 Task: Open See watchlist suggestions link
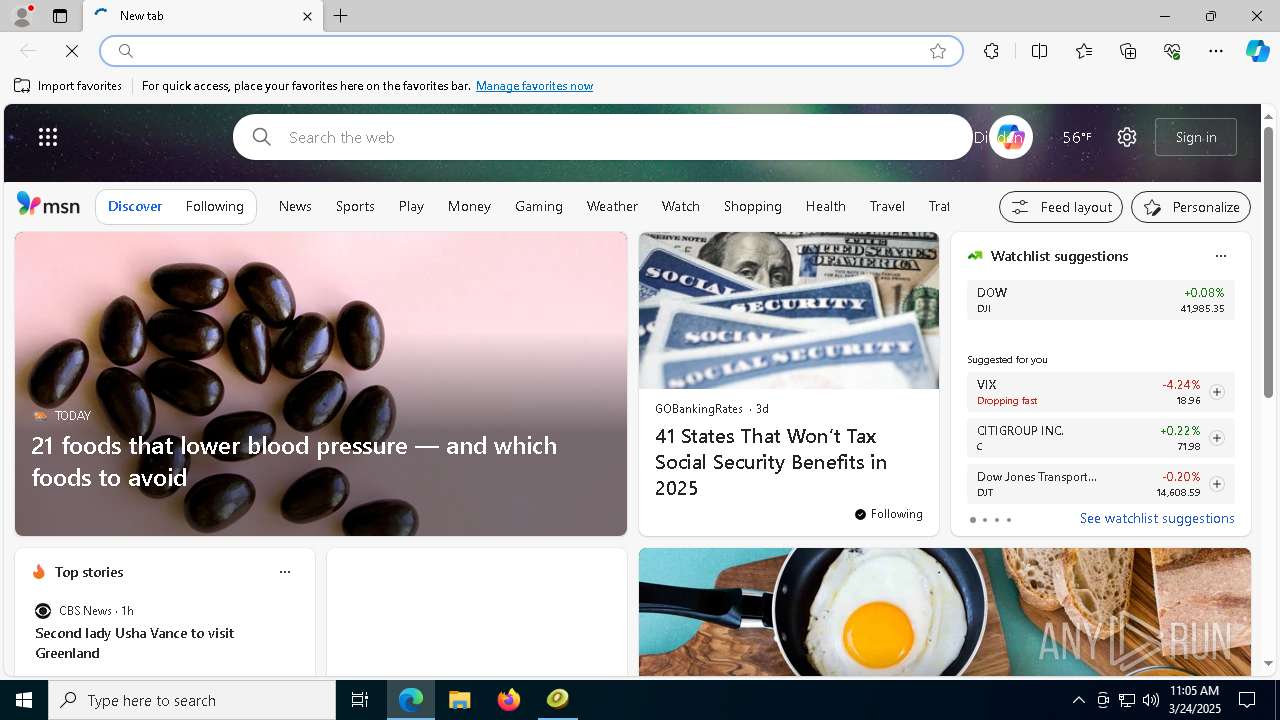click(x=1157, y=518)
